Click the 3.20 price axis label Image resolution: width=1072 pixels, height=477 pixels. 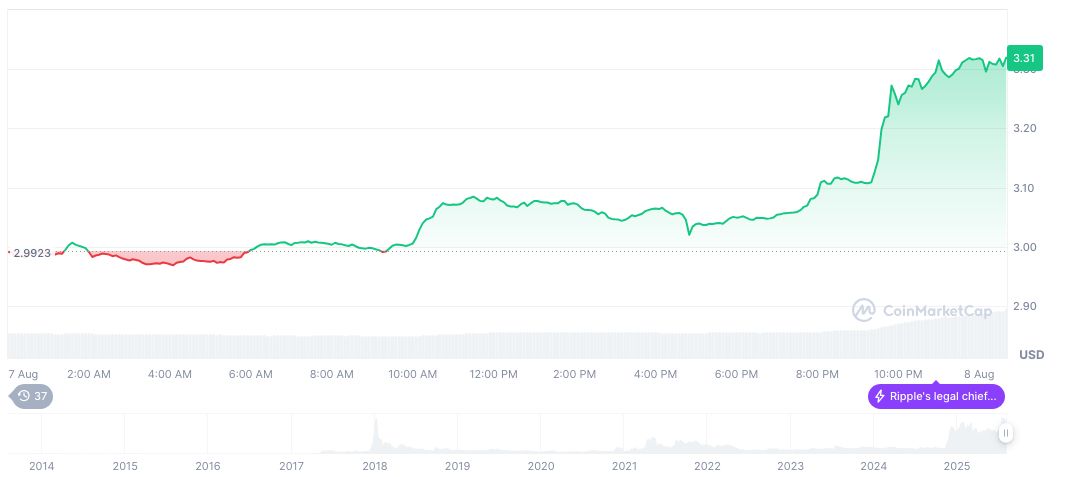[x=1023, y=129]
